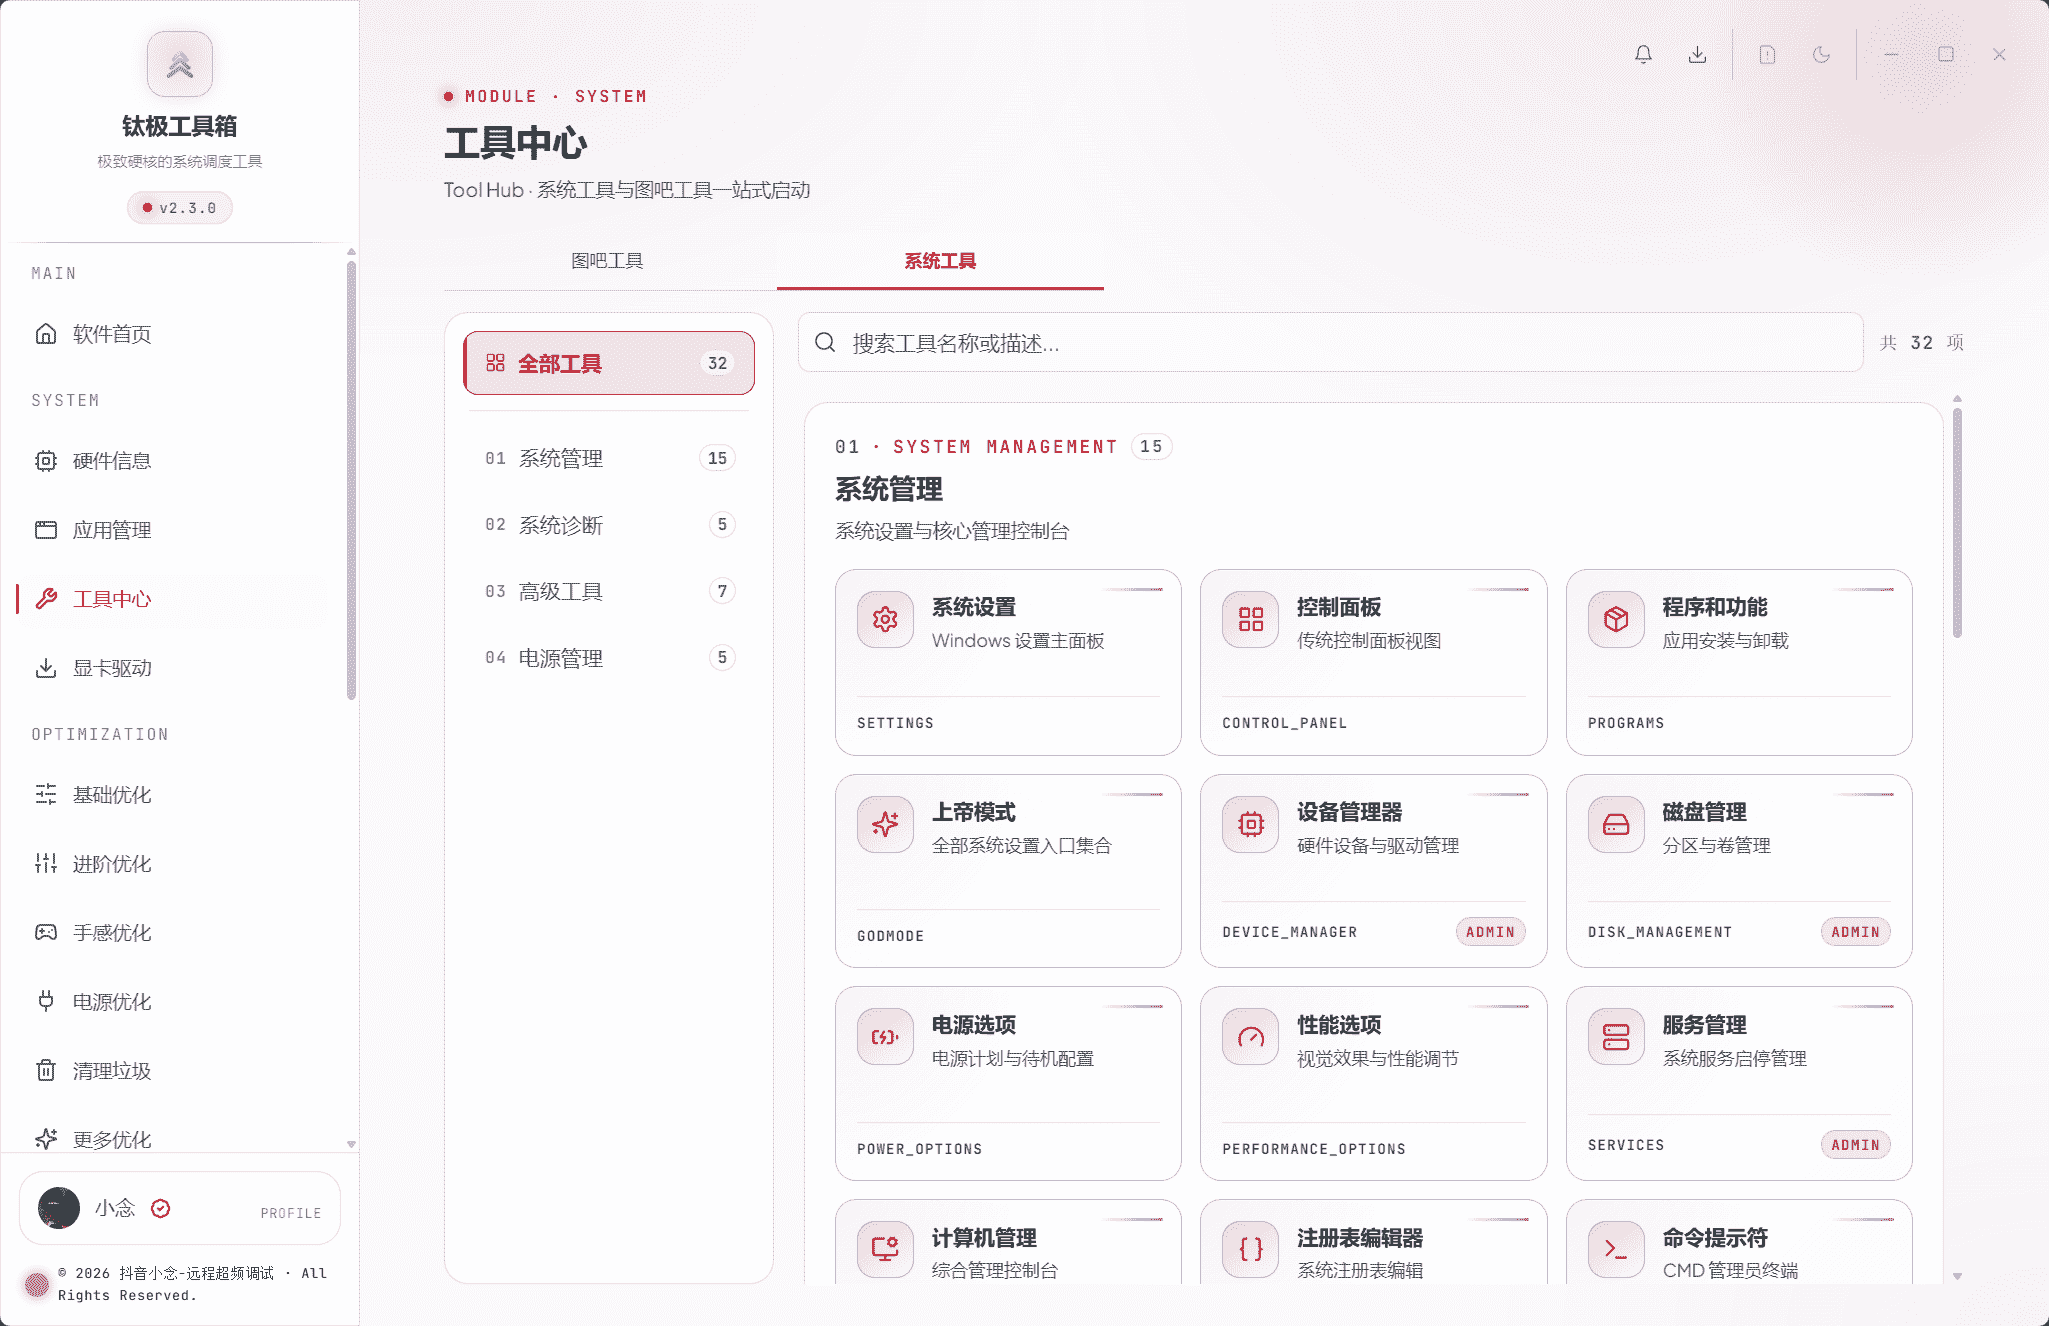The image size is (2049, 1326).
Task: Click the 上帝模式 sparkle icon
Action: (x=885, y=824)
